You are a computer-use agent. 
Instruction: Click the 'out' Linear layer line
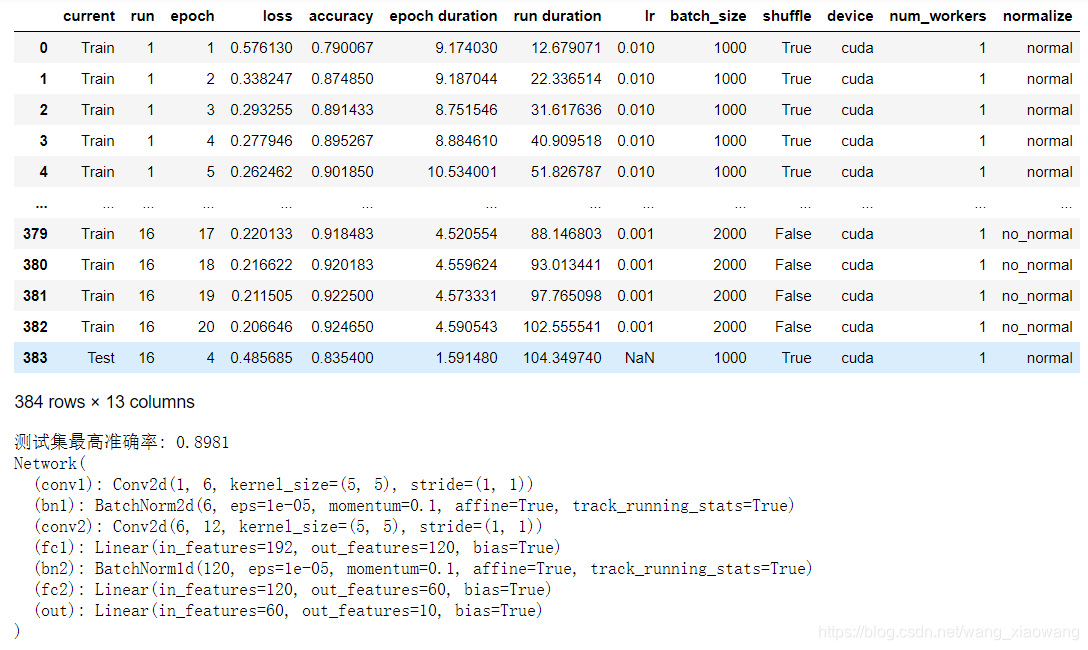(288, 610)
